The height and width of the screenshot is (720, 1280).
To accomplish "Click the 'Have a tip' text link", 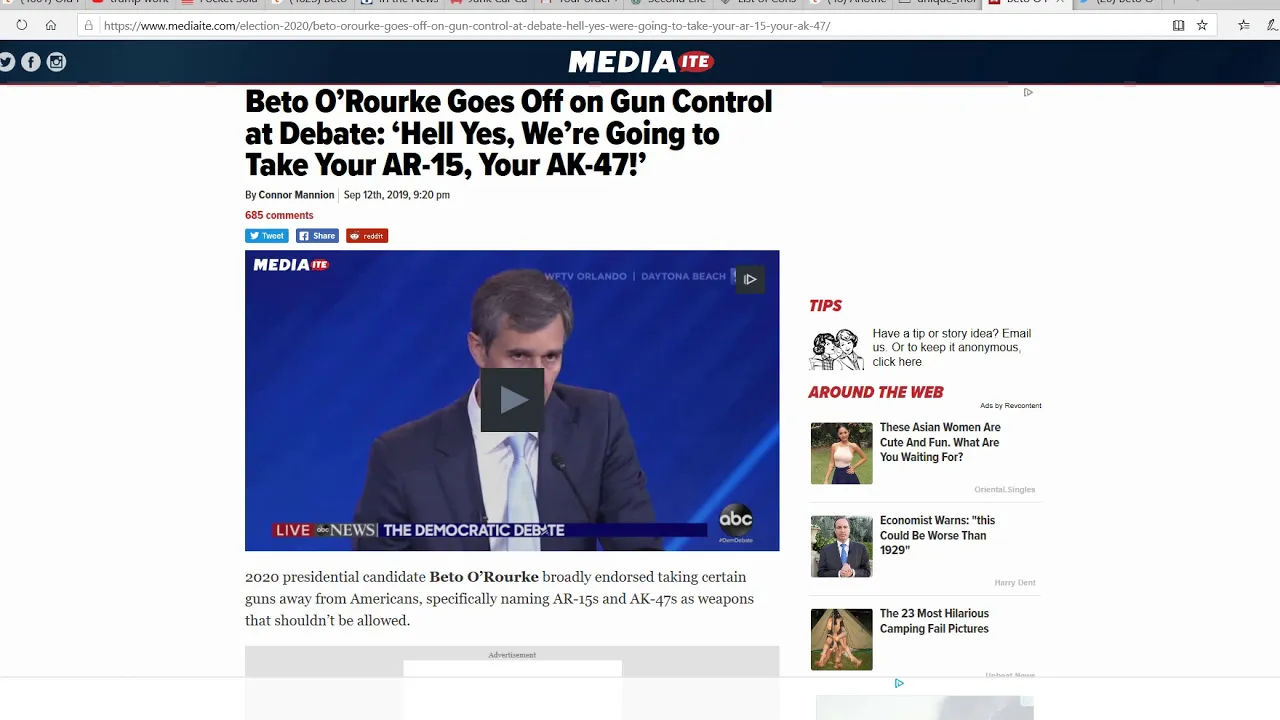I will tap(951, 348).
